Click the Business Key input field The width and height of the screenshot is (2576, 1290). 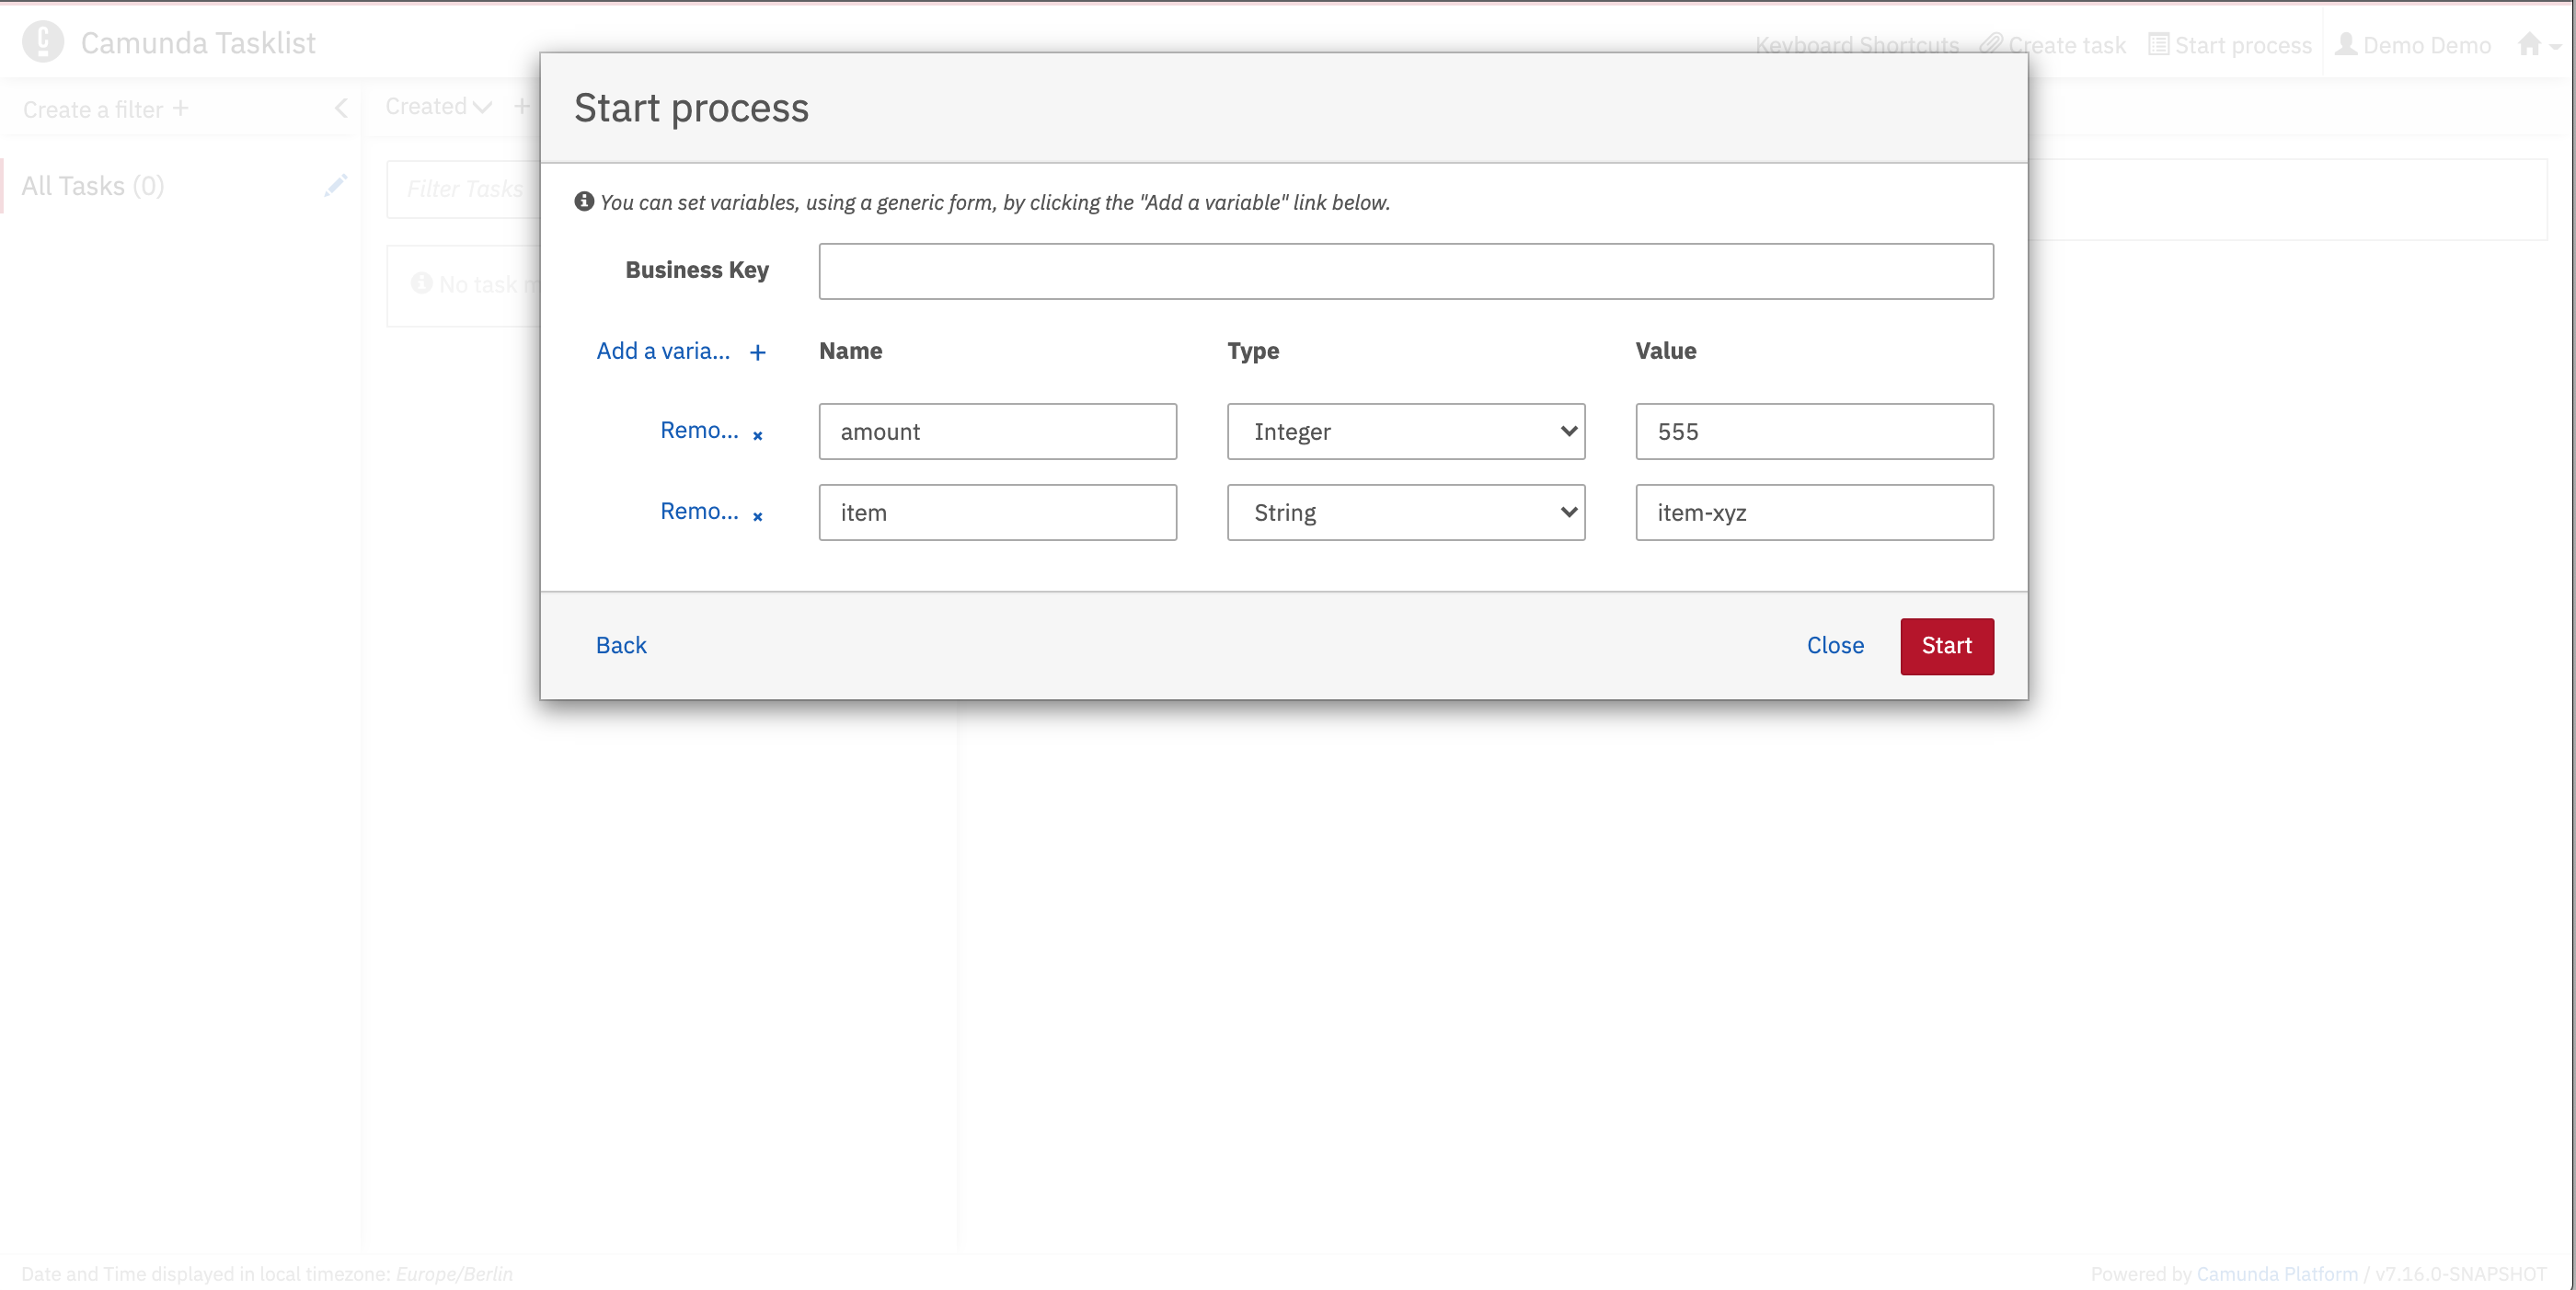(x=1405, y=270)
